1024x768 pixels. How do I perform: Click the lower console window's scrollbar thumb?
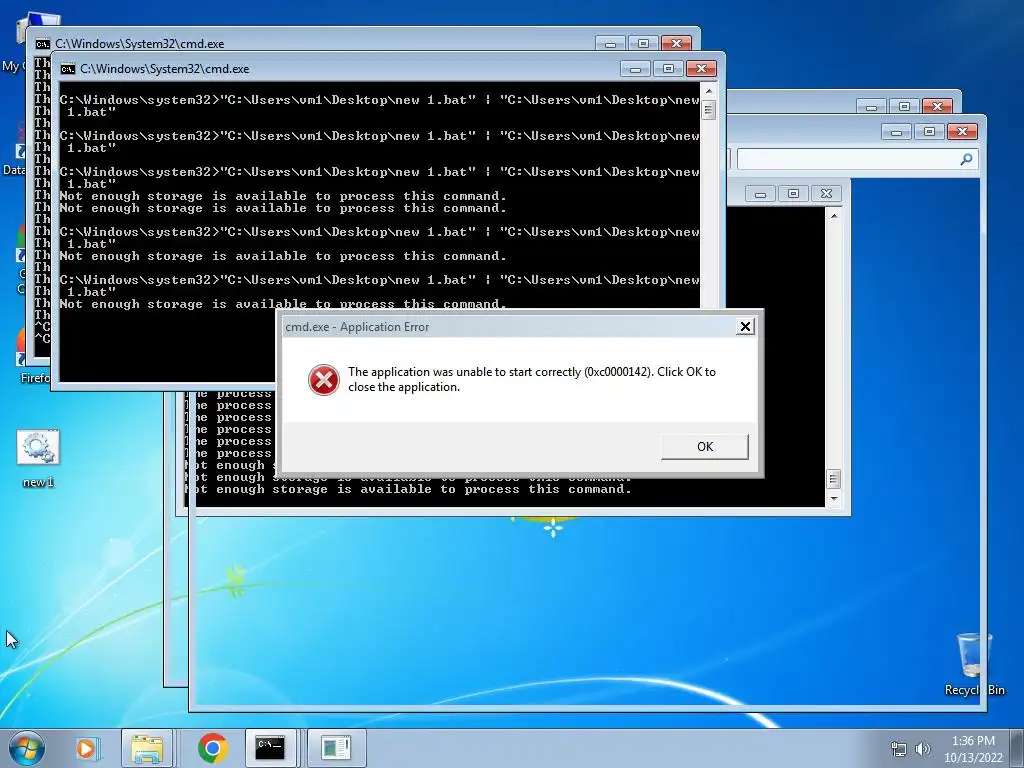(833, 479)
